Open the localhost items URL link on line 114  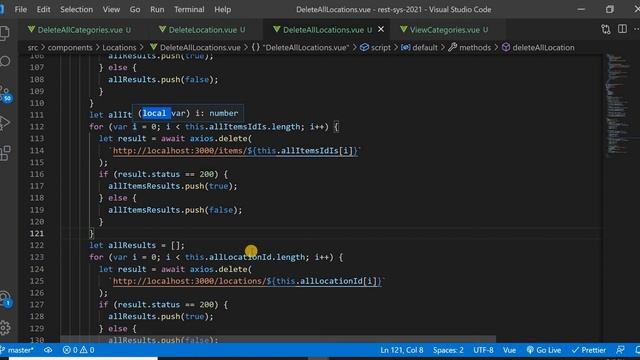coord(235,151)
